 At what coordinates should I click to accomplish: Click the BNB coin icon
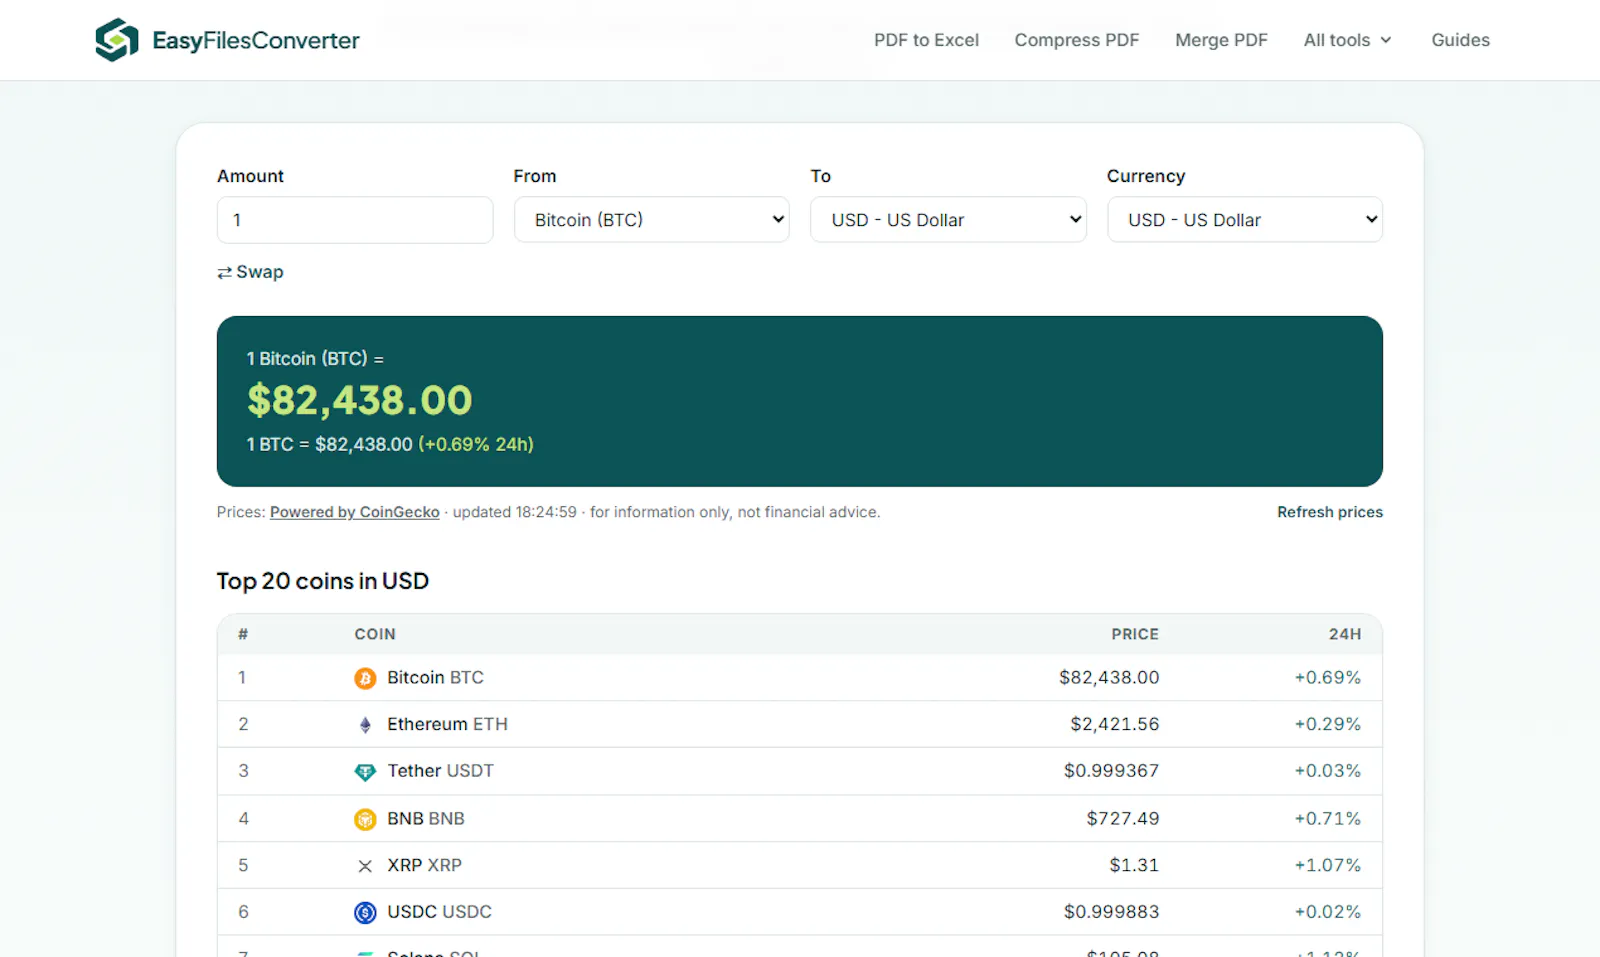[x=365, y=819]
